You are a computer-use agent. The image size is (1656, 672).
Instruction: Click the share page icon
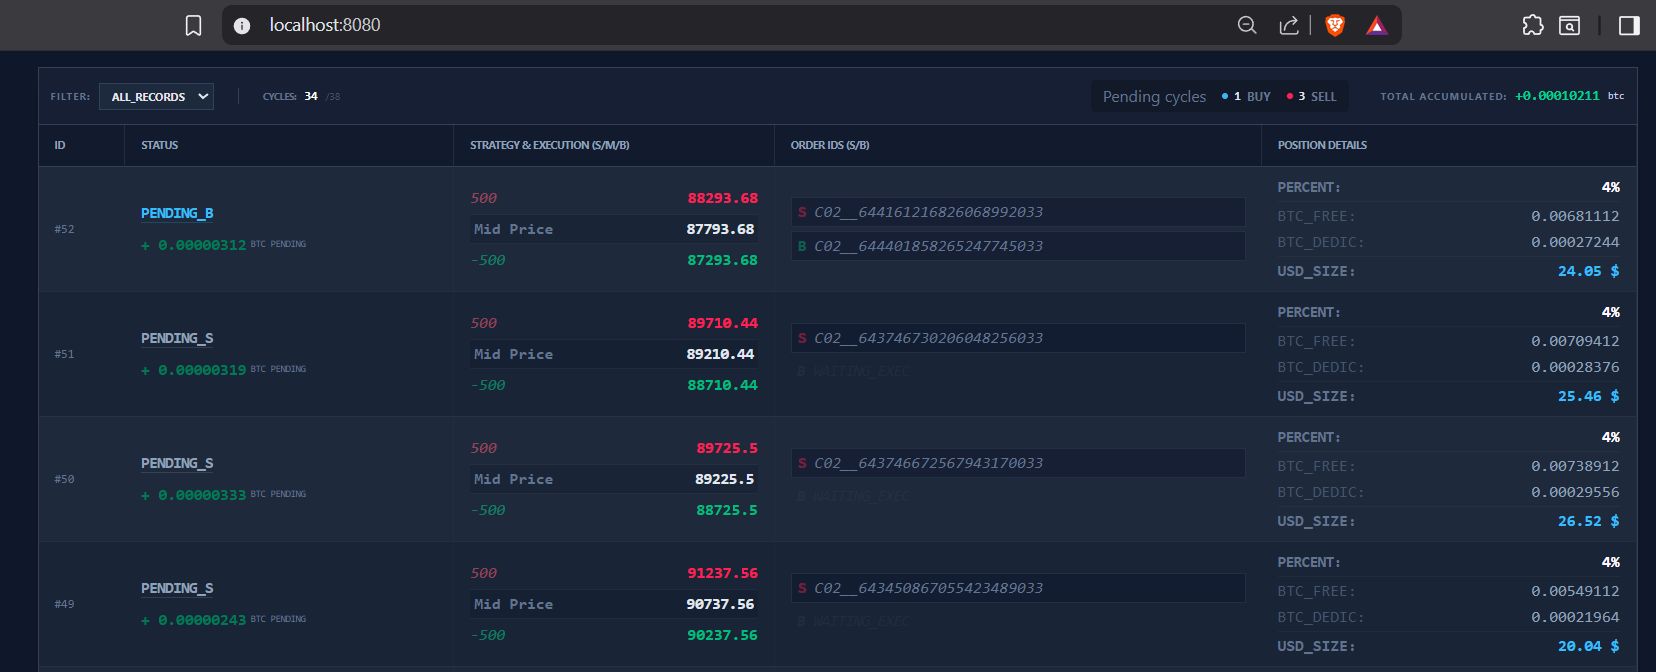point(1289,25)
